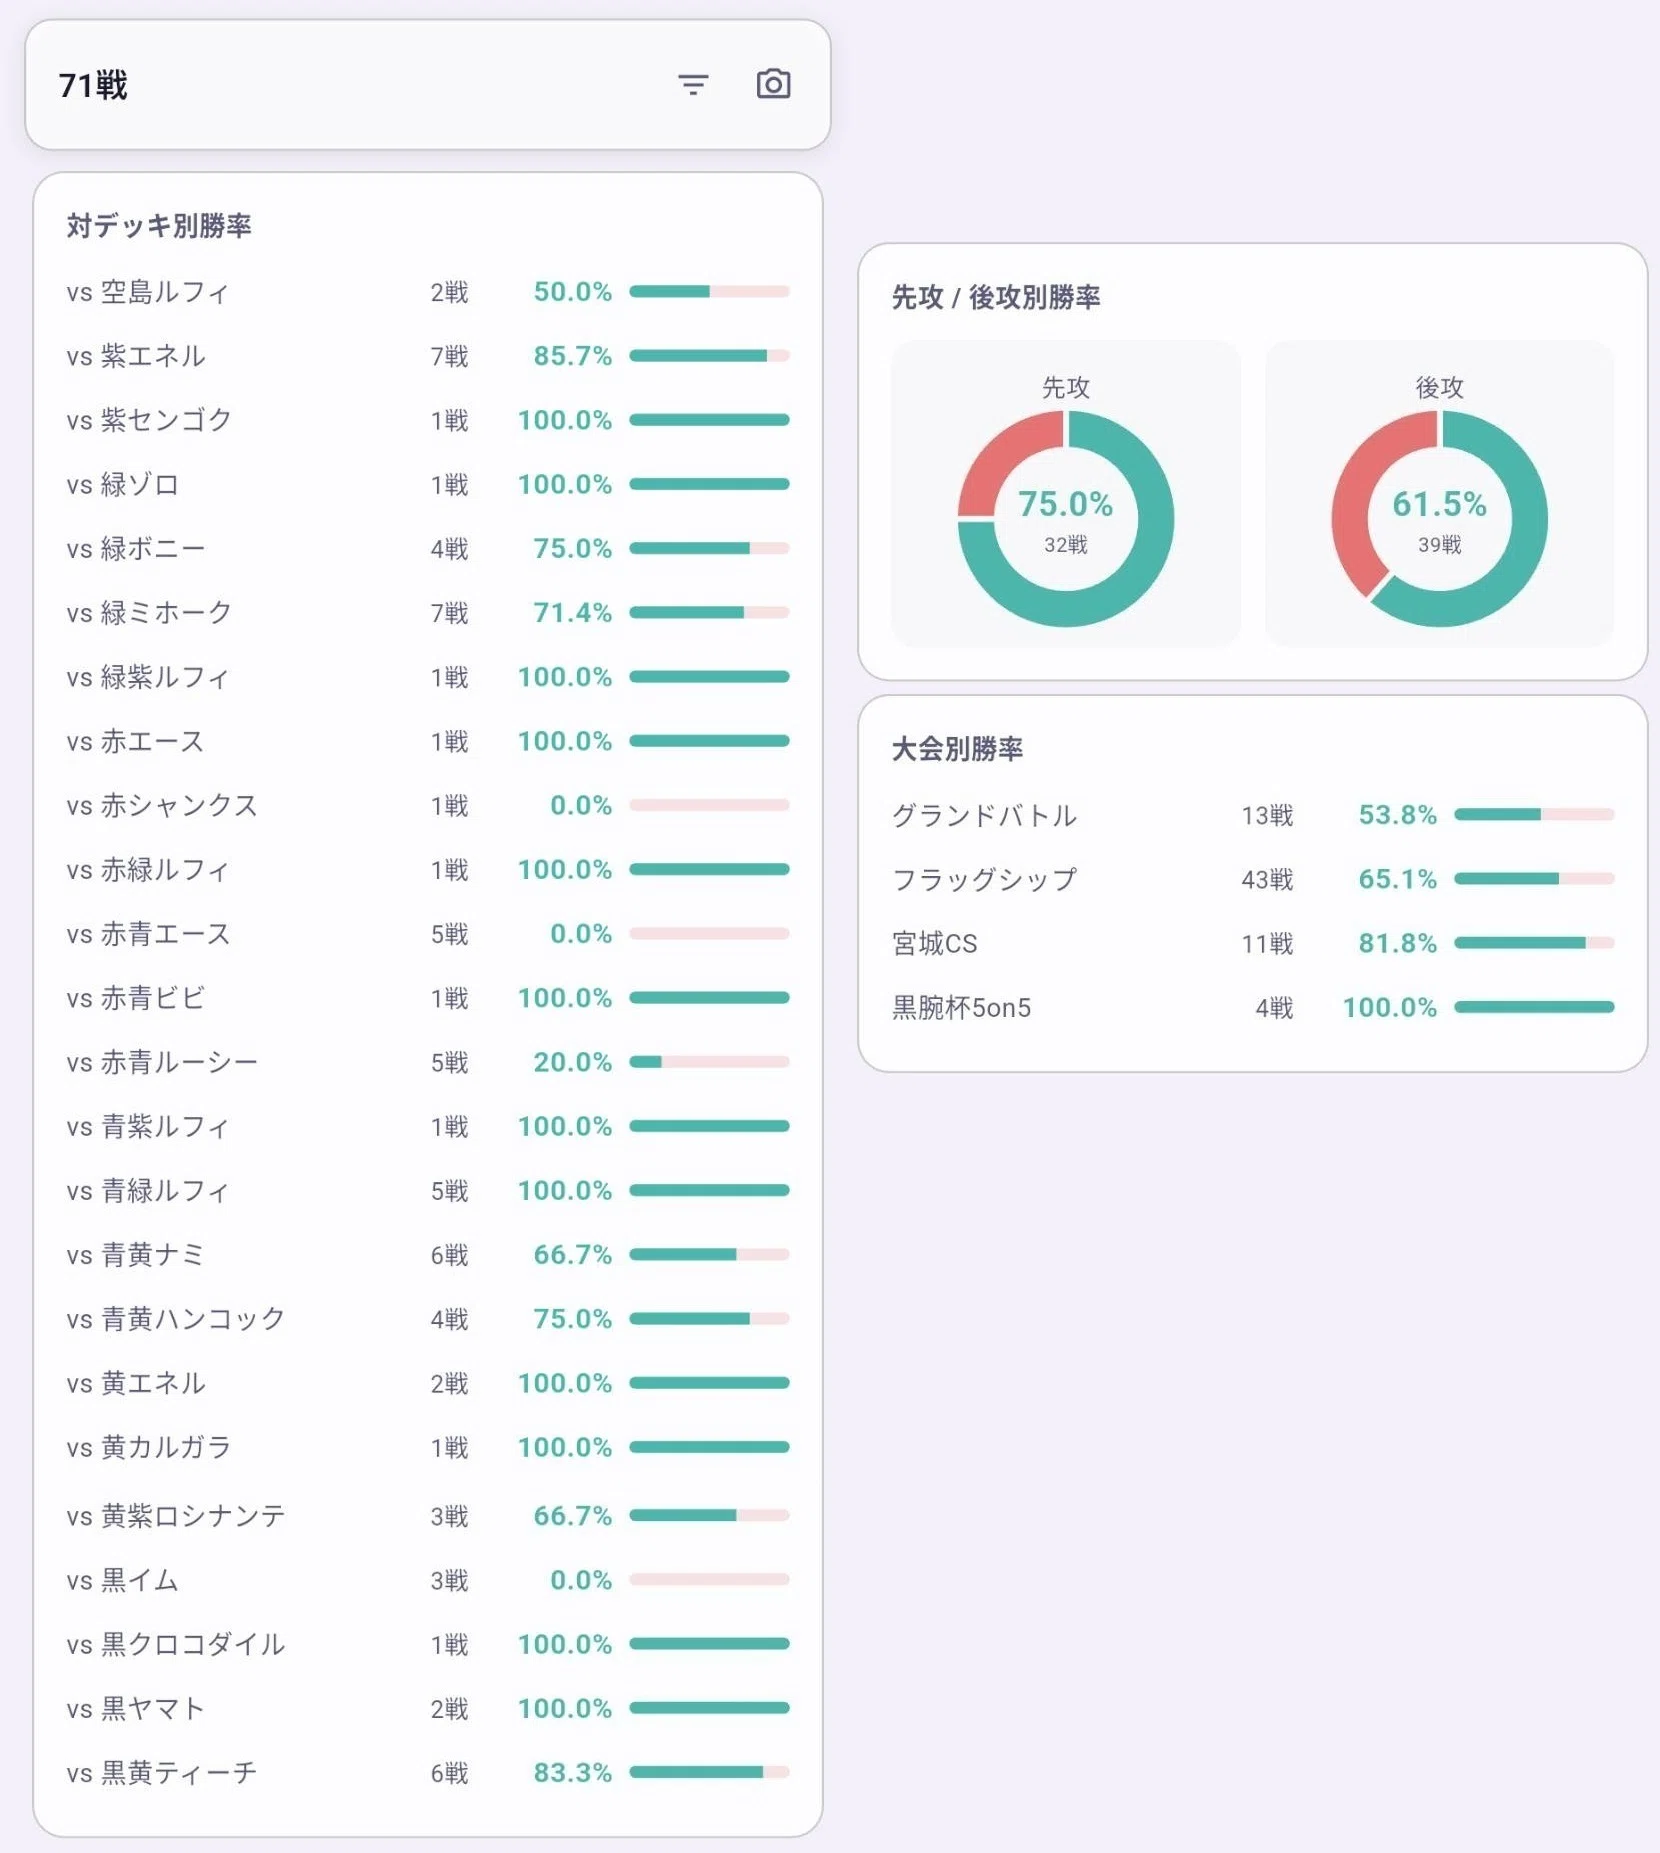
Task: Click the vs 黒ヤマト label
Action: coord(135,1709)
